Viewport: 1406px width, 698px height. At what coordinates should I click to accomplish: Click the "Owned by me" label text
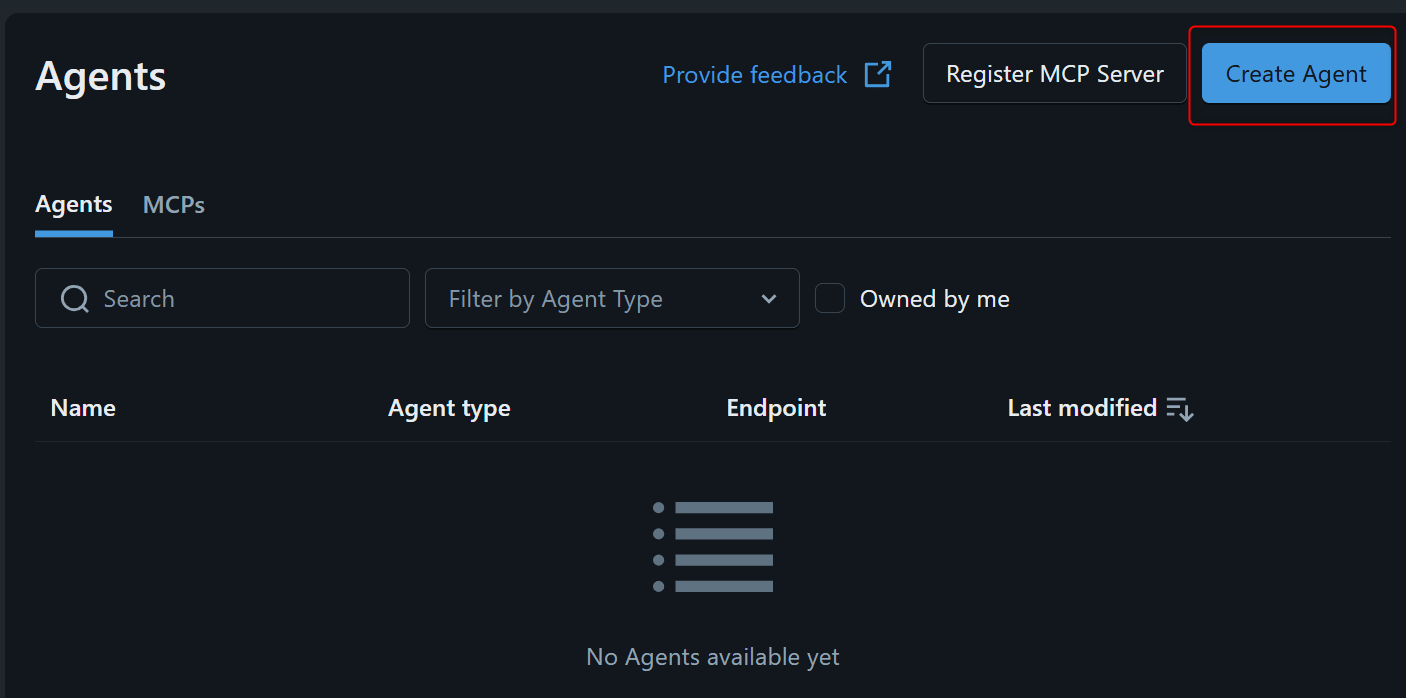pos(934,299)
